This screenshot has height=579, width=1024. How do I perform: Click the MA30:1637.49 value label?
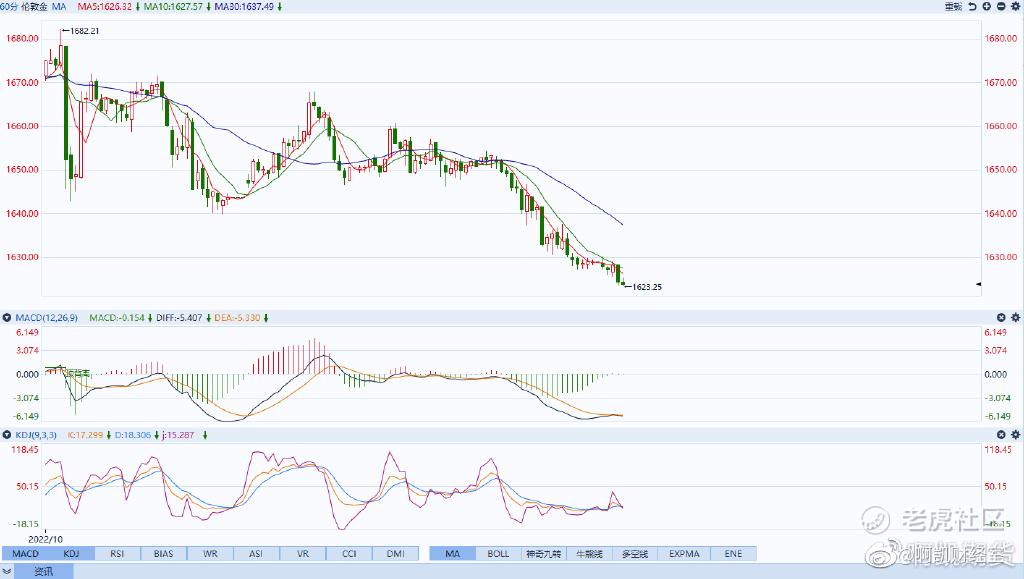point(244,7)
